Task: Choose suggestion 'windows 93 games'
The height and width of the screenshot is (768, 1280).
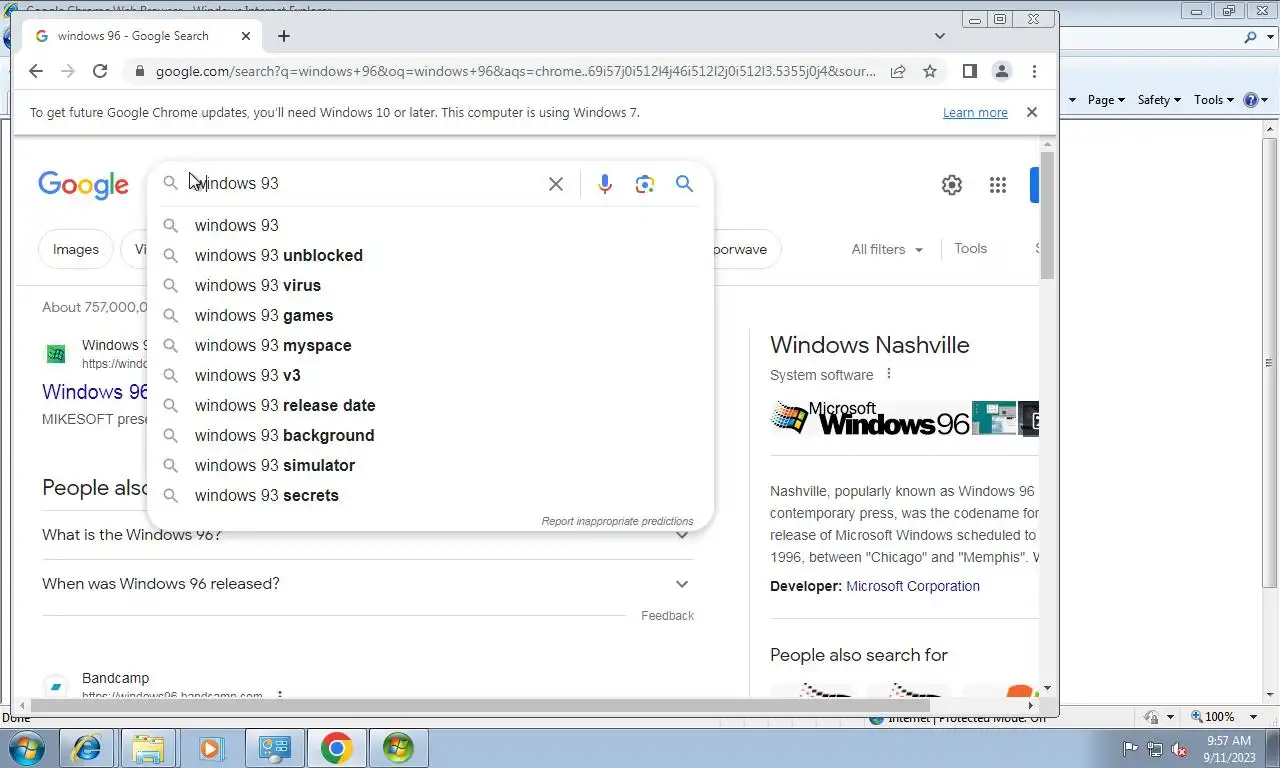Action: pyautogui.click(x=430, y=315)
